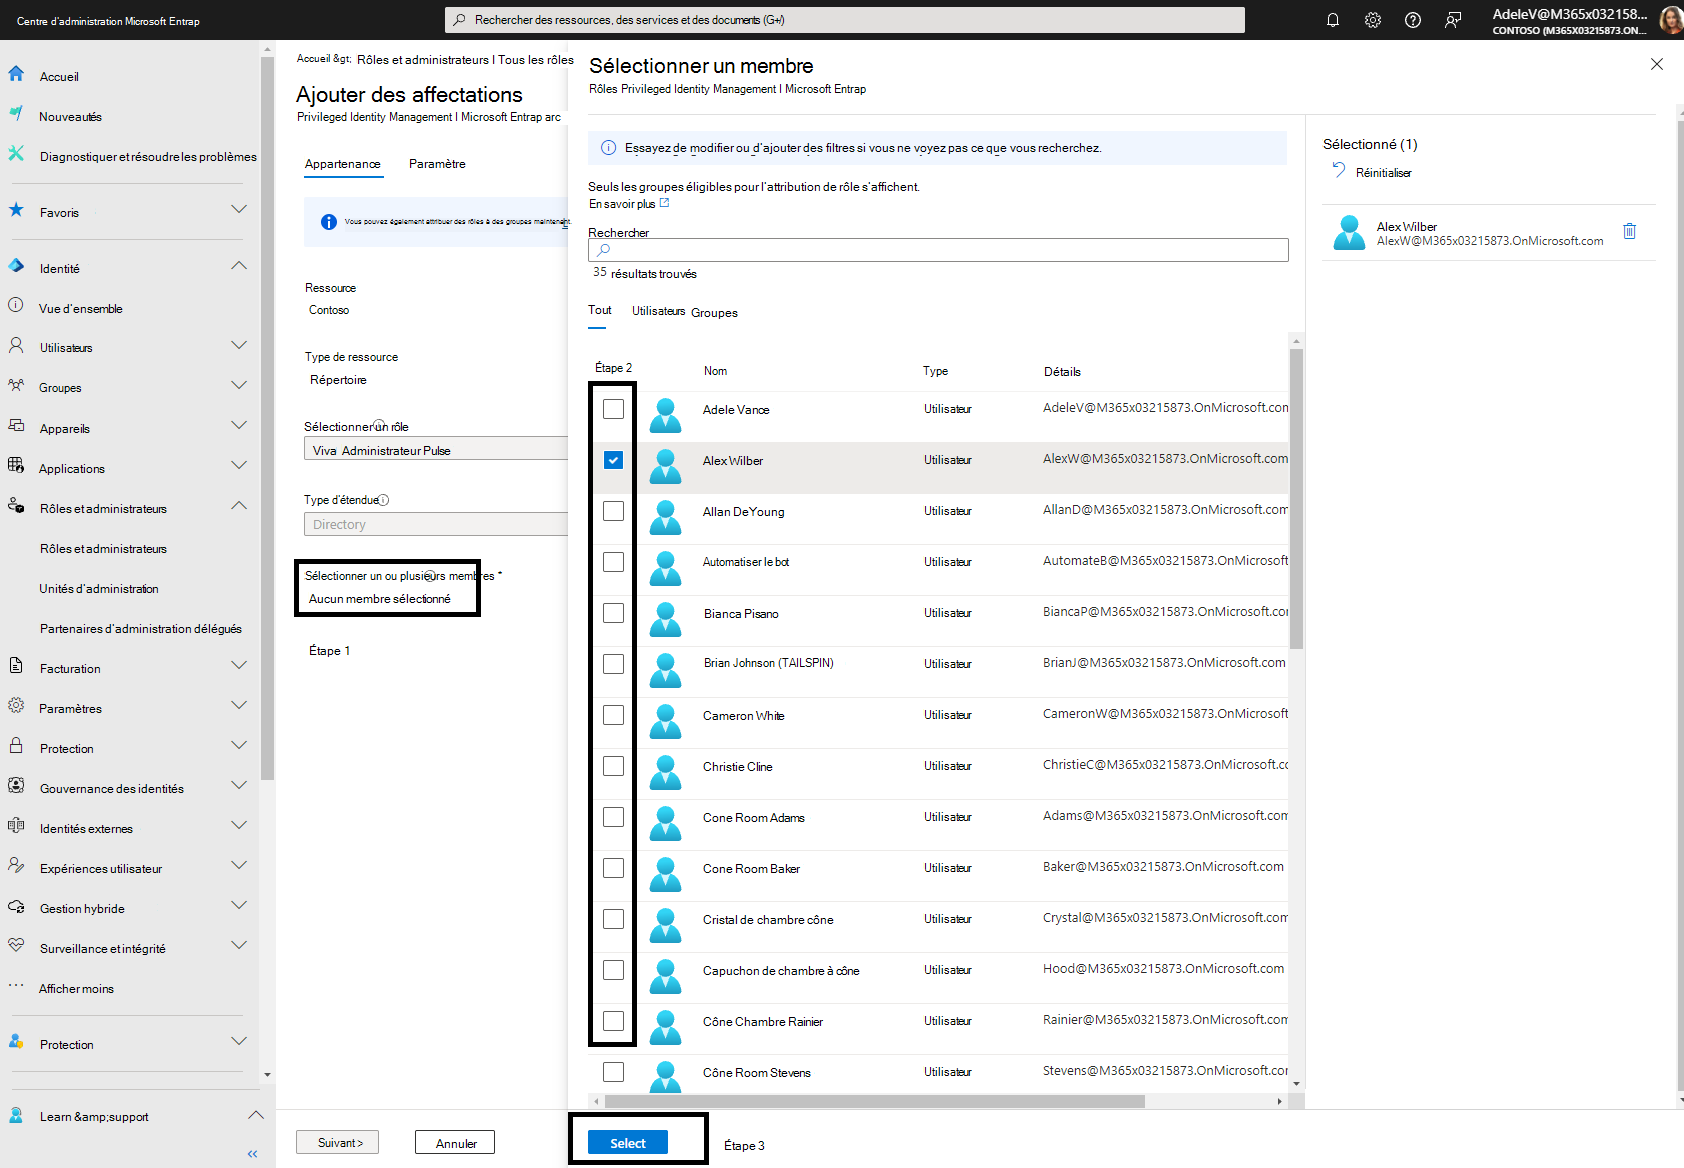1684x1168 pixels.
Task: Check the box for Cameron White
Action: tap(613, 715)
